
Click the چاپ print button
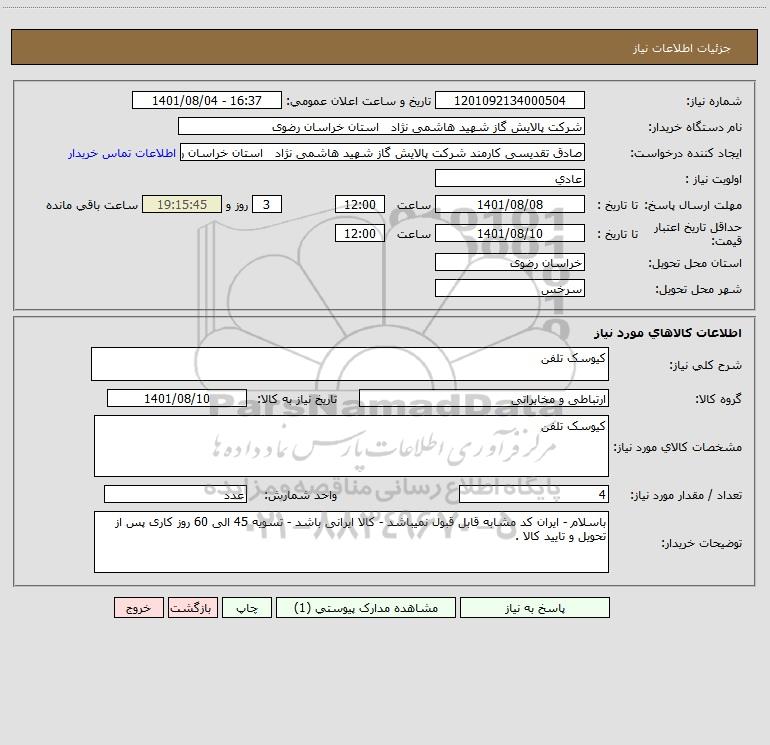247,608
